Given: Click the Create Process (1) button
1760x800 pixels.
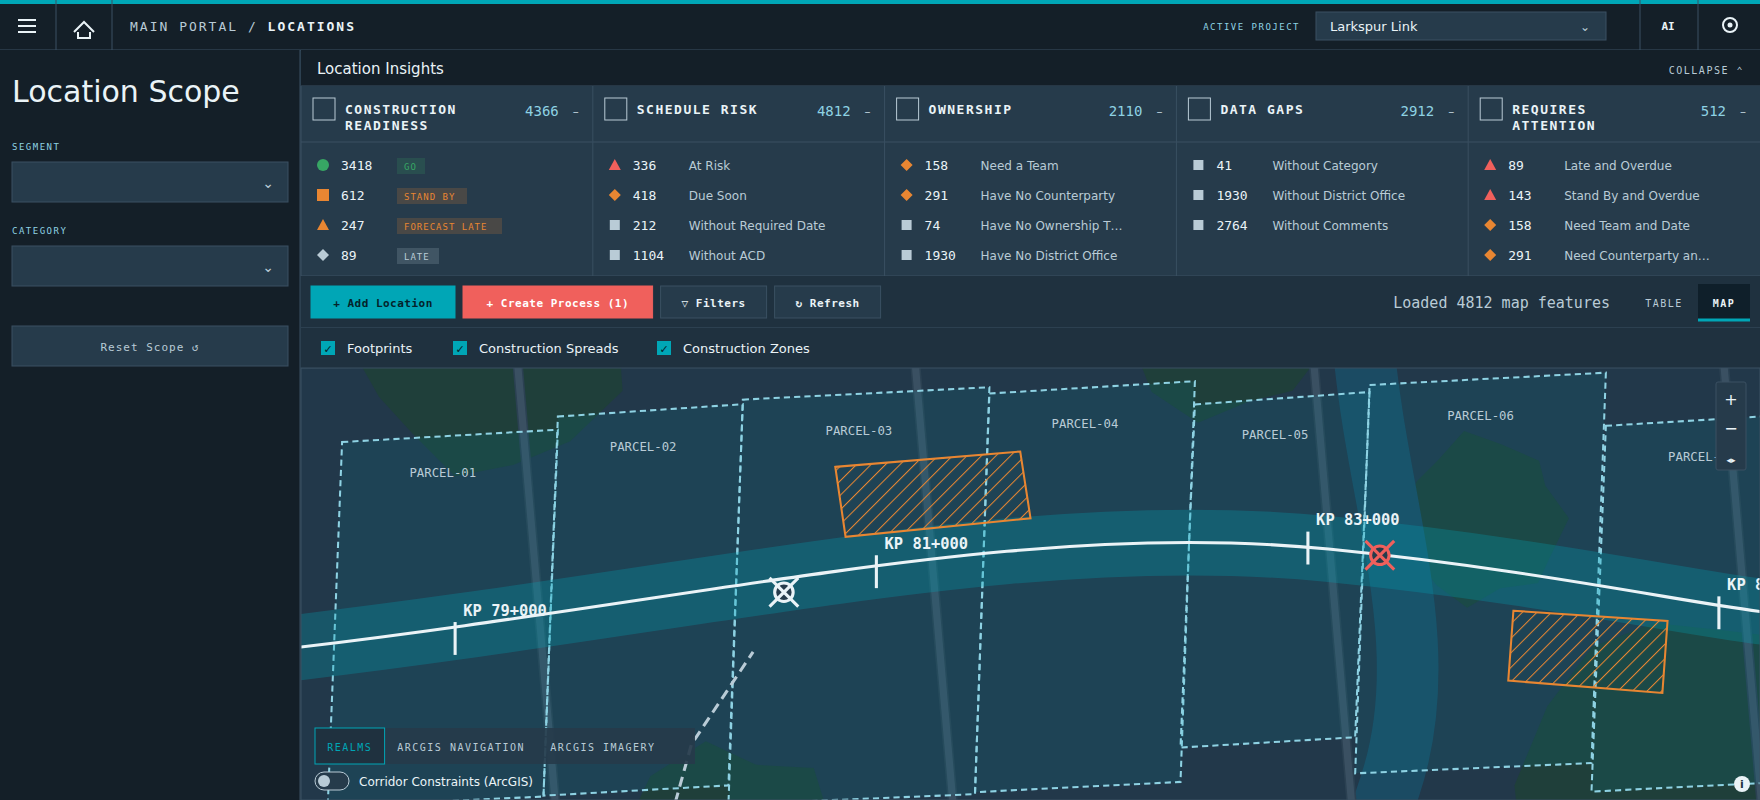Looking at the screenshot, I should click(557, 302).
